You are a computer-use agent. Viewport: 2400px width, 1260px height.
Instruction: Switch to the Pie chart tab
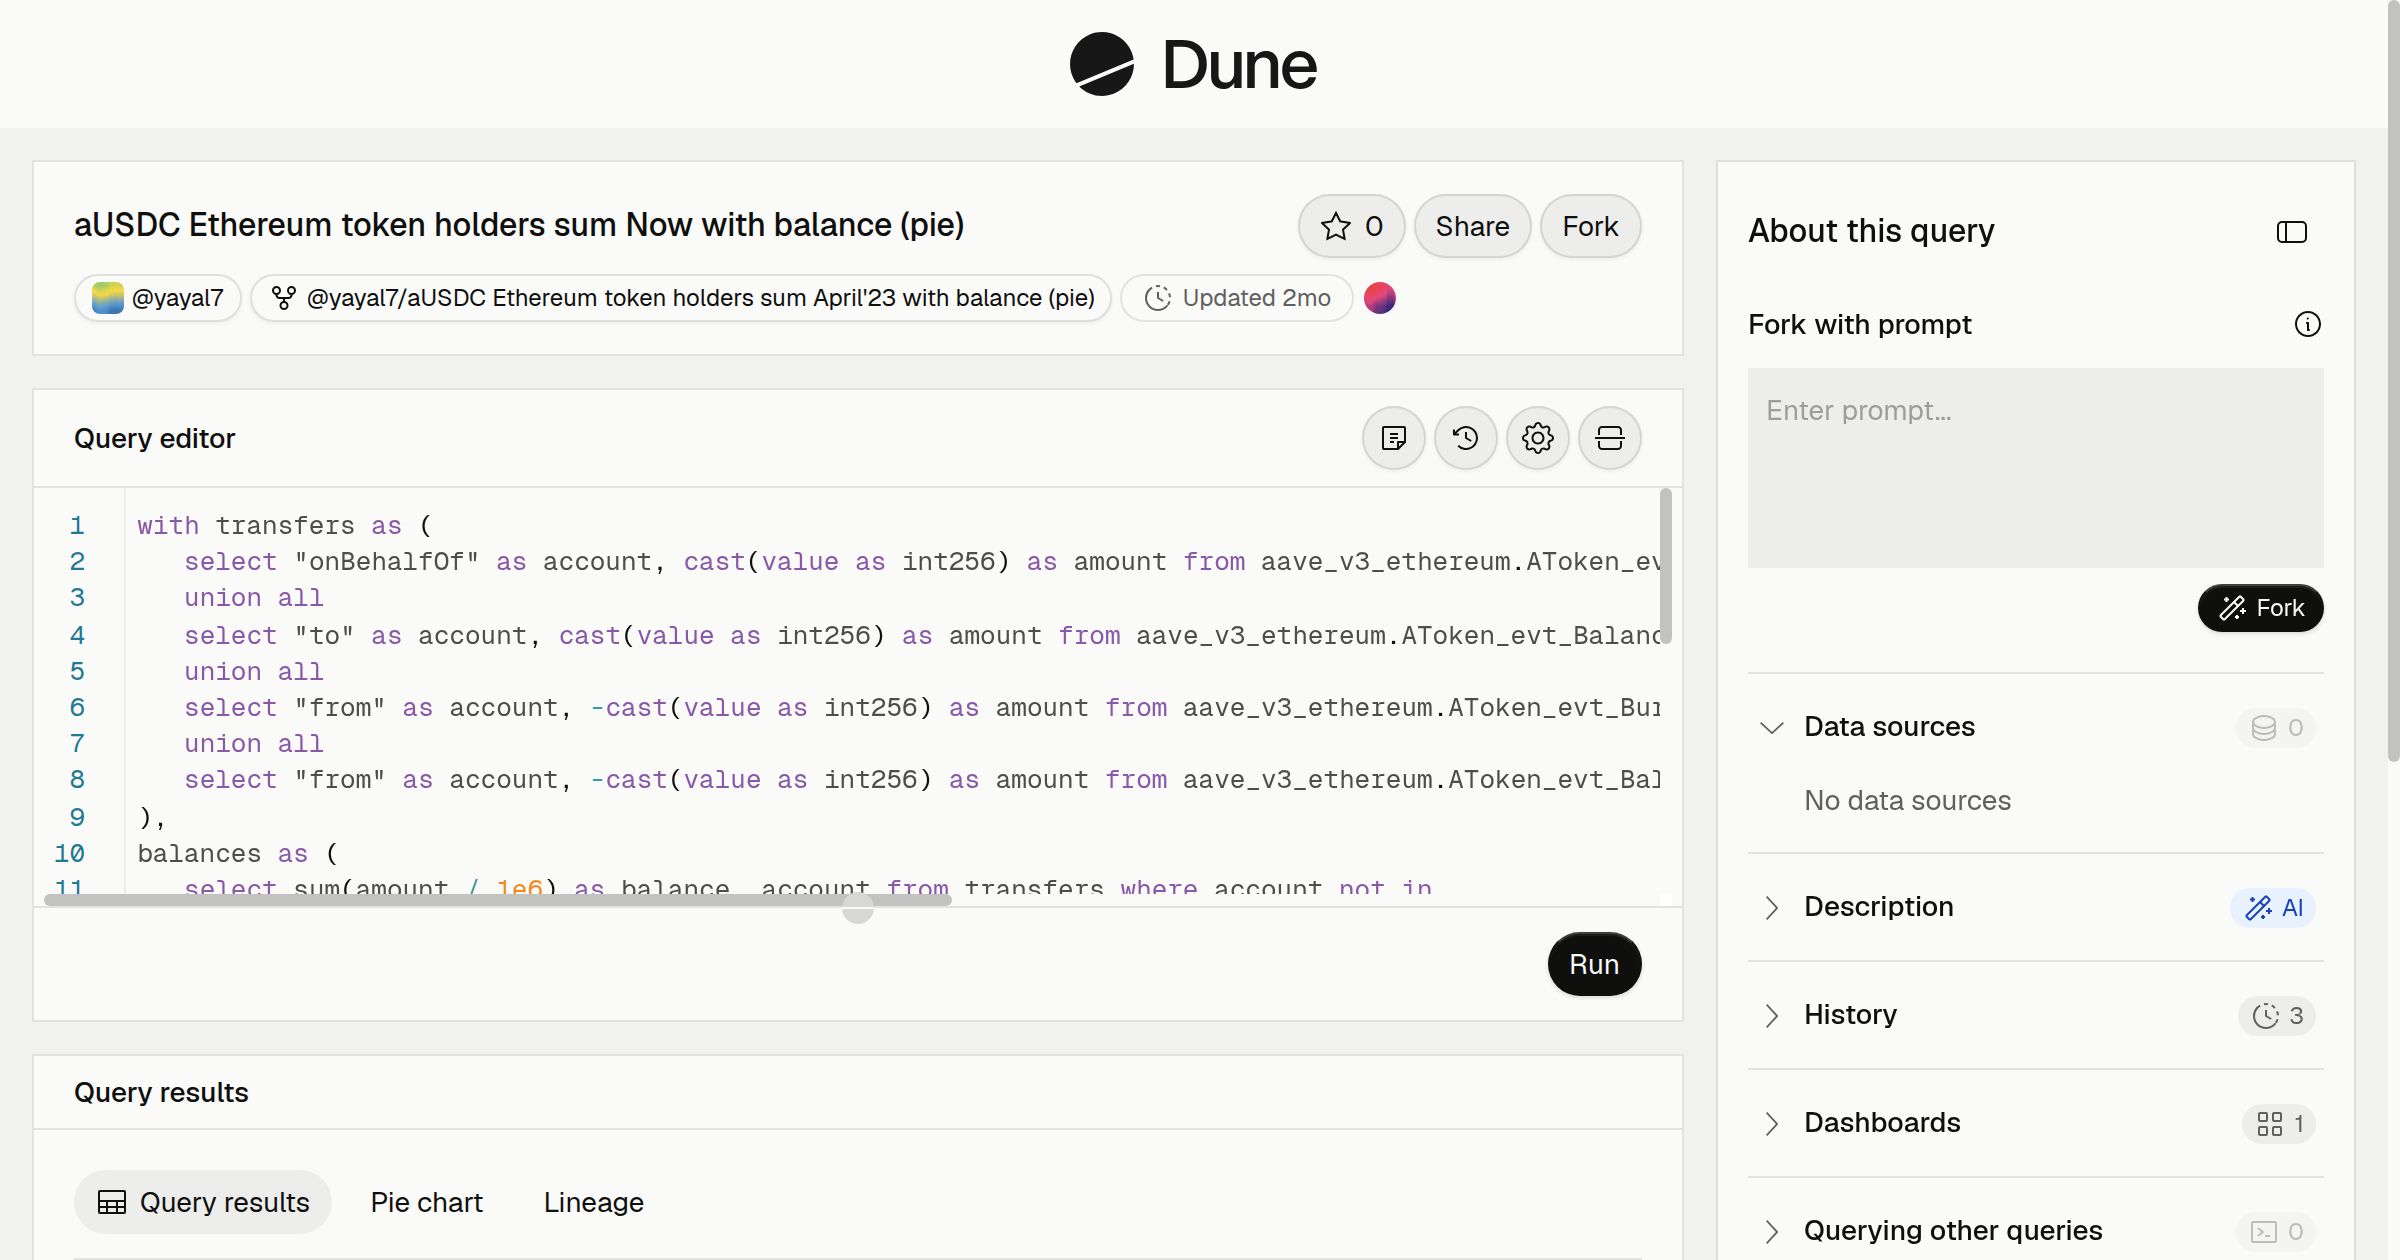[426, 1202]
